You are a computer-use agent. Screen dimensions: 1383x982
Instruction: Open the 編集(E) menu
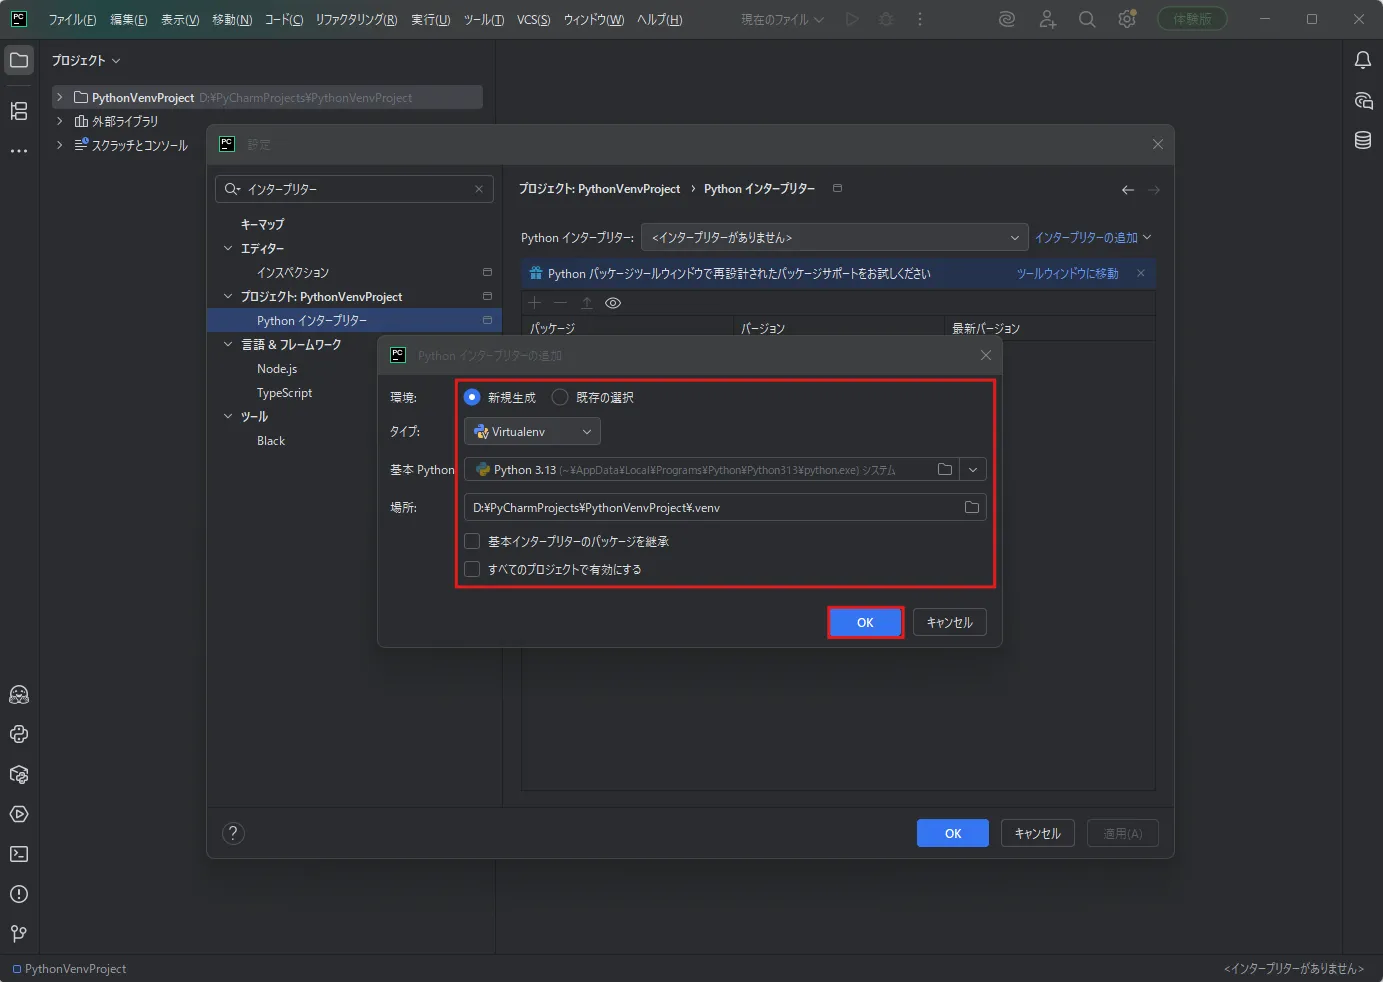click(x=128, y=19)
